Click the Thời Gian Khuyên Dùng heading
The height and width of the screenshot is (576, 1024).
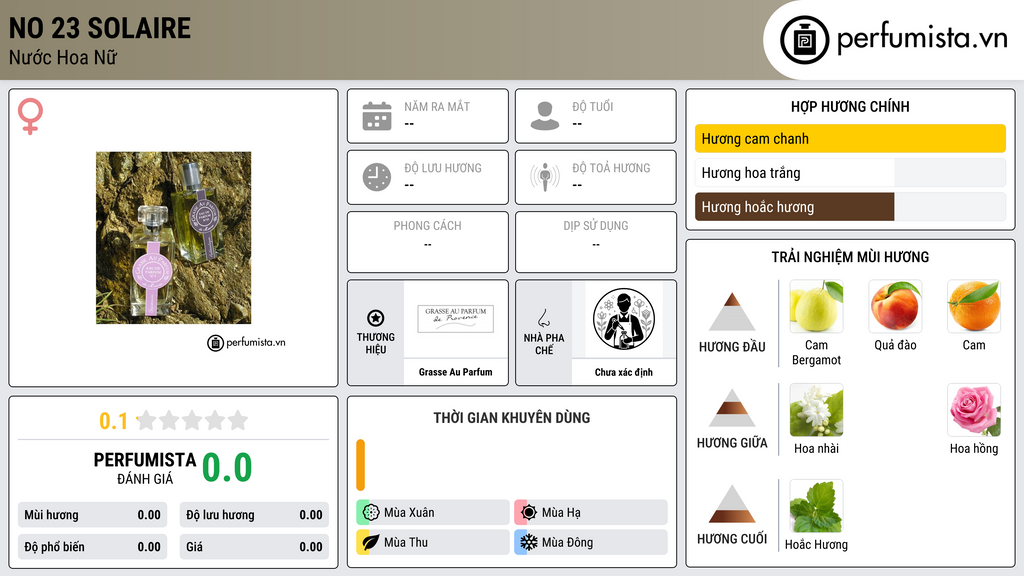(x=512, y=418)
